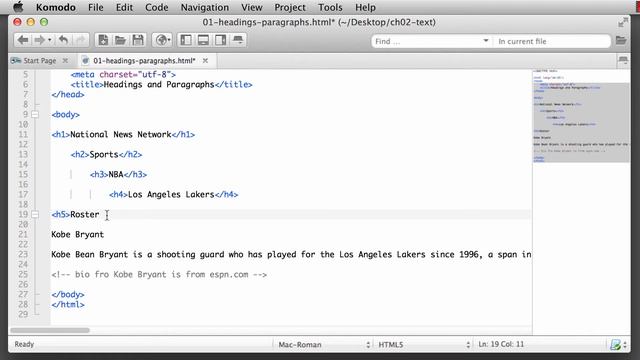Create a new file with the toolbar icon
Image resolution: width=640 pixels, height=360 pixels.
[x=103, y=40]
